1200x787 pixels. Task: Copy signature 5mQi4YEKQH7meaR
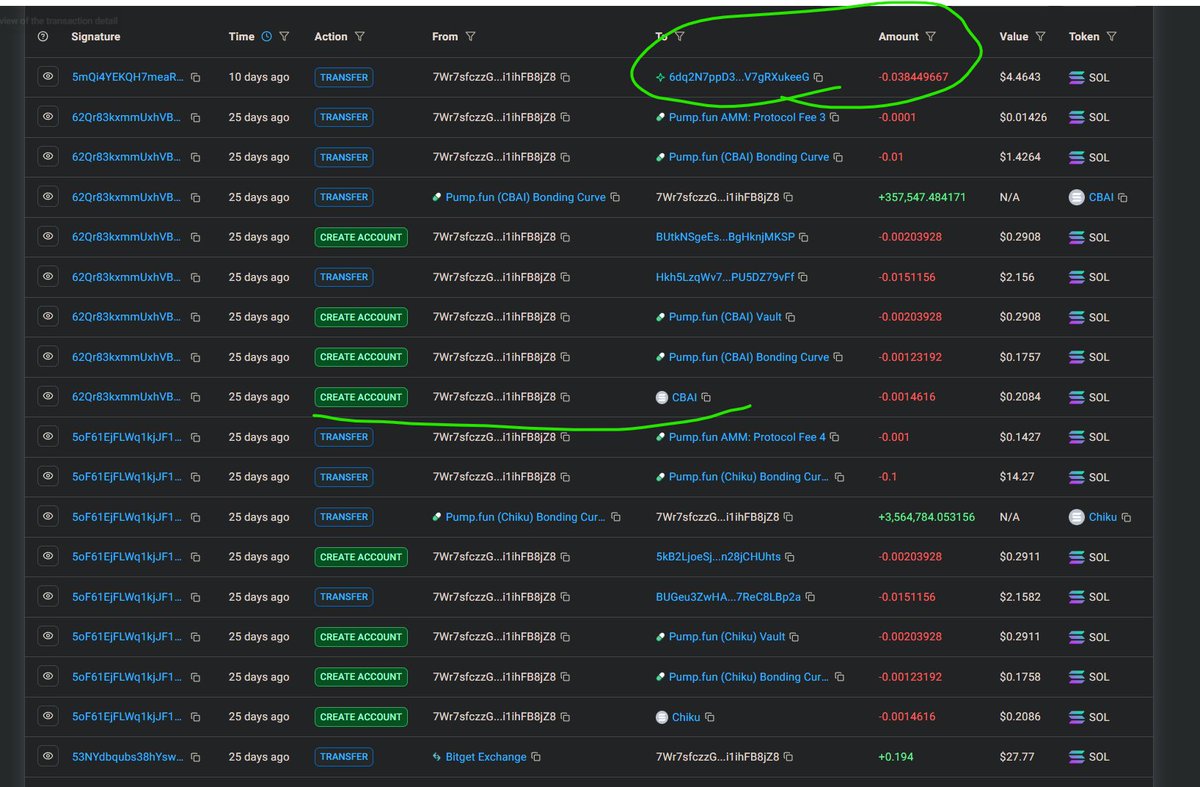coord(195,77)
